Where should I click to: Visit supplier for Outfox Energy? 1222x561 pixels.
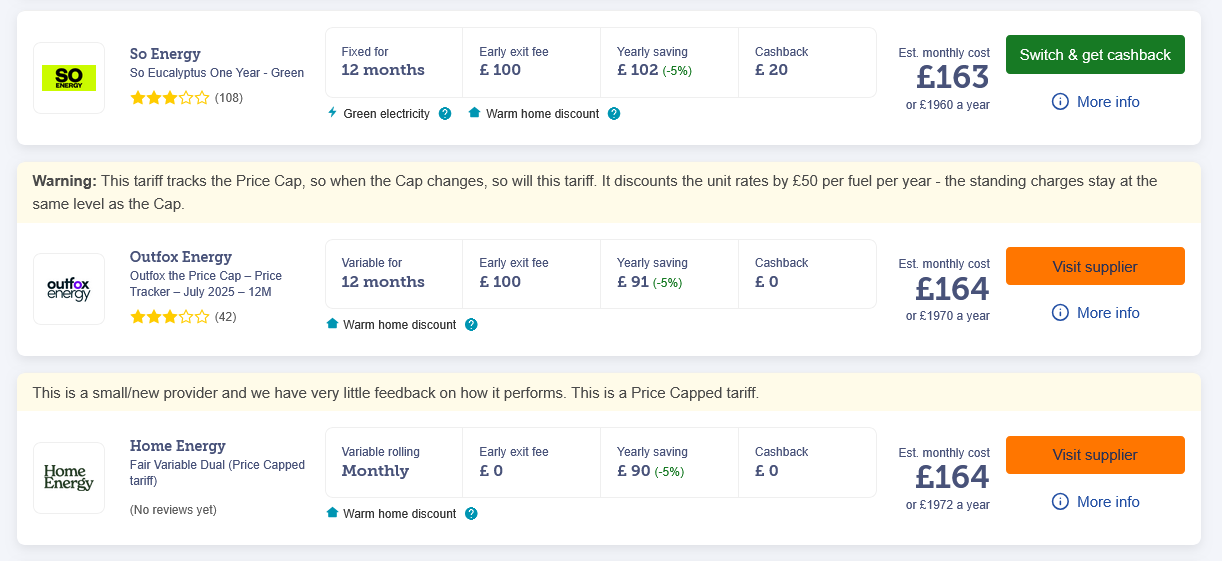pos(1095,267)
